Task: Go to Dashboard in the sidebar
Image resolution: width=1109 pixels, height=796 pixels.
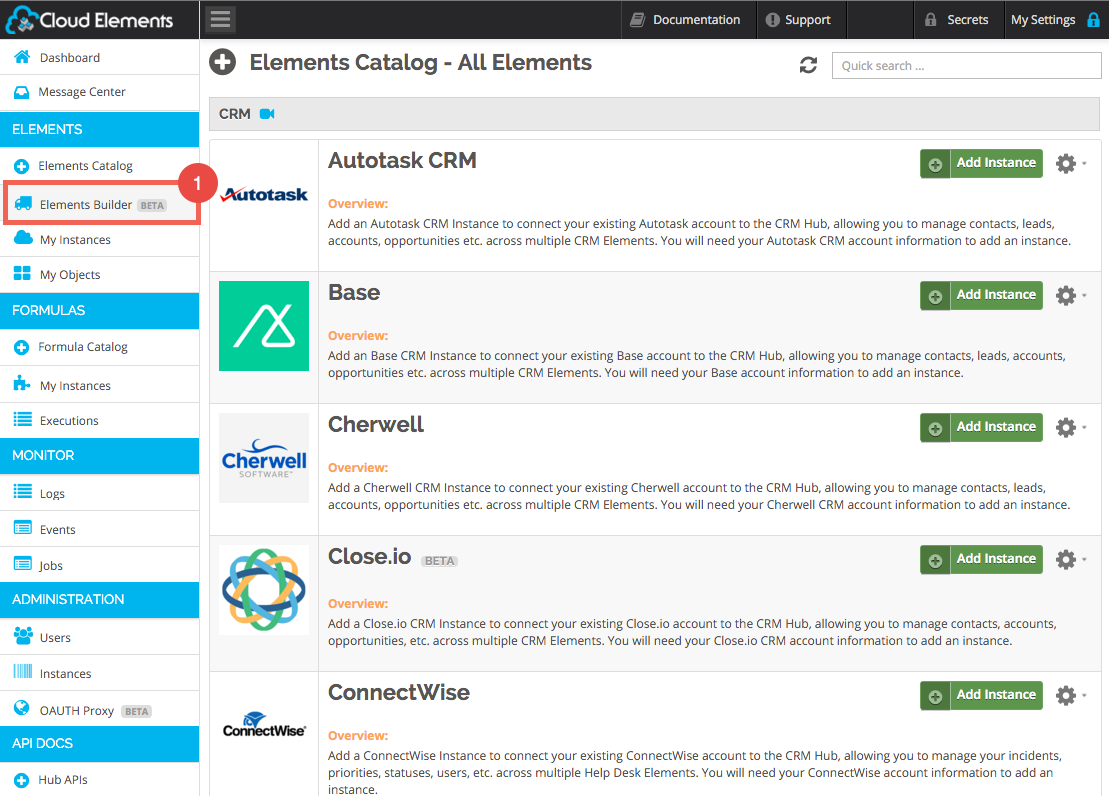Action: tap(100, 57)
